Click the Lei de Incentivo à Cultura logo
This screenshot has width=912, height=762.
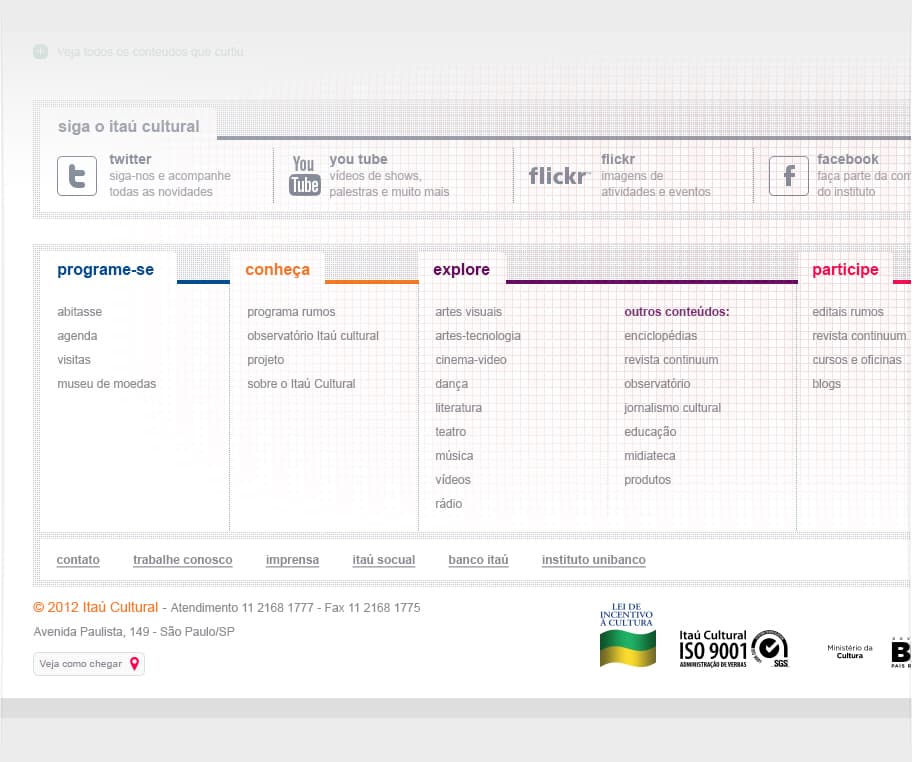click(x=627, y=635)
